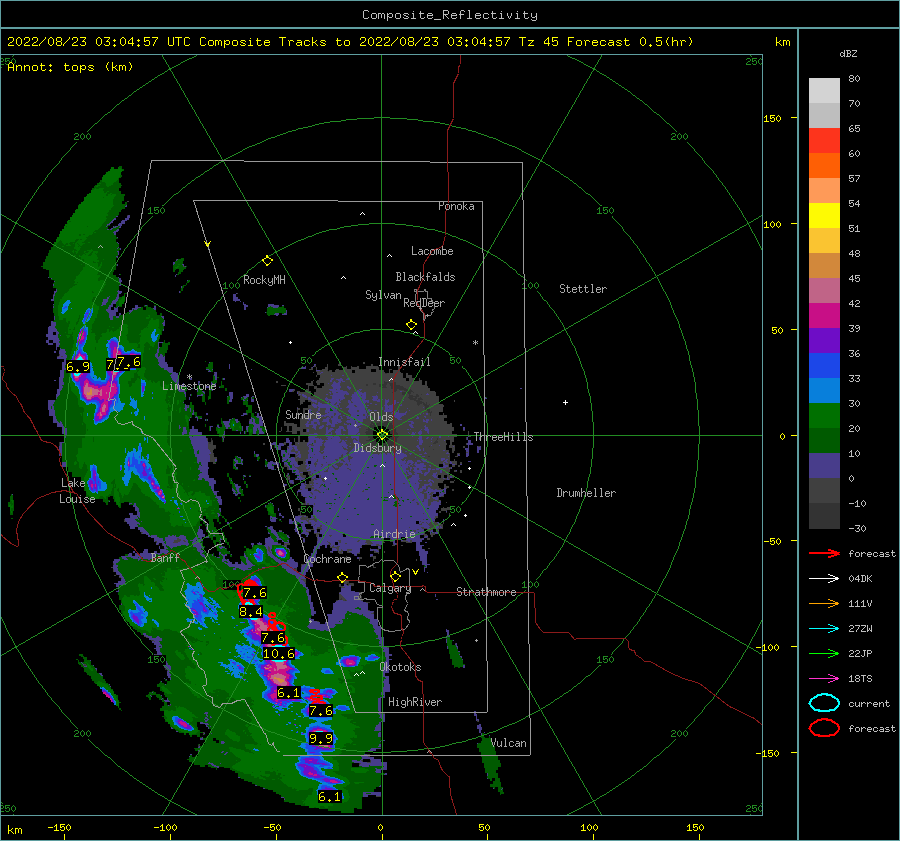
Task: Click the Sundre town label
Action: point(303,414)
